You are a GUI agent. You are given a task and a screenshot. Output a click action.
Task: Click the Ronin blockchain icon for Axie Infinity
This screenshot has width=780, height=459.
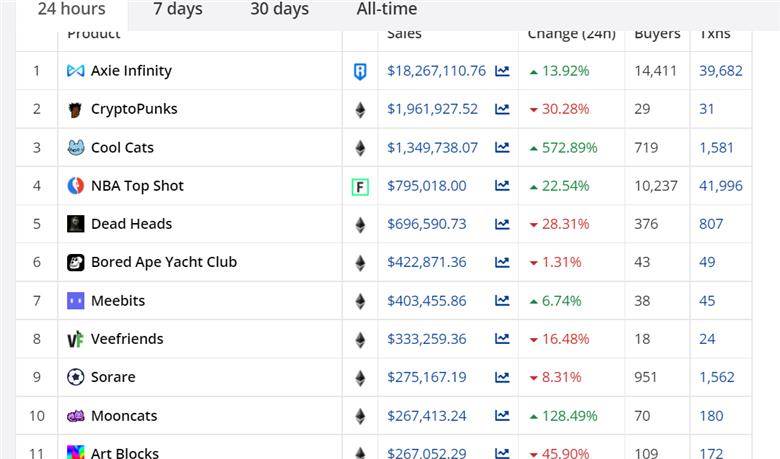360,71
